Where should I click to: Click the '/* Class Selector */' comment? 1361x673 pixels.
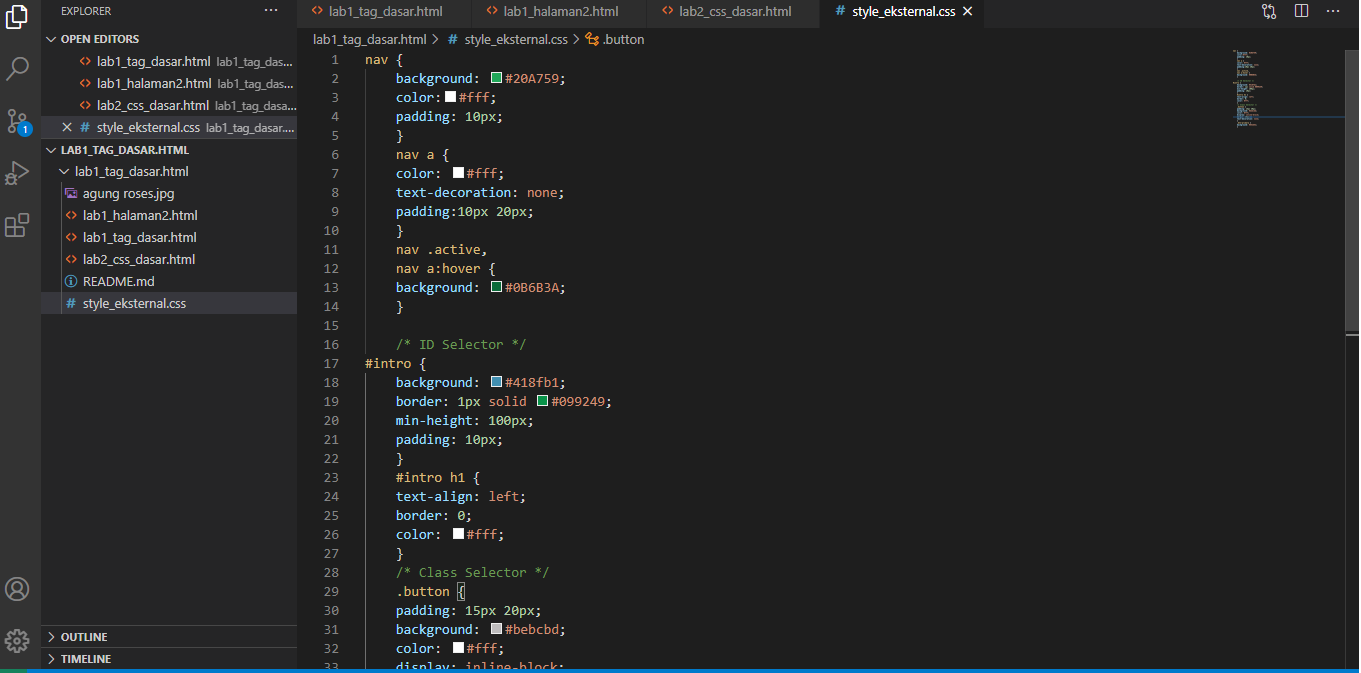coord(473,572)
